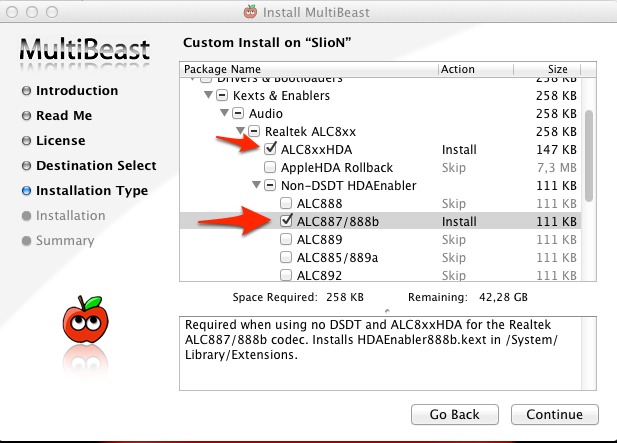Click the blue Installation Type step bullet
617x443 pixels.
(x=26, y=191)
